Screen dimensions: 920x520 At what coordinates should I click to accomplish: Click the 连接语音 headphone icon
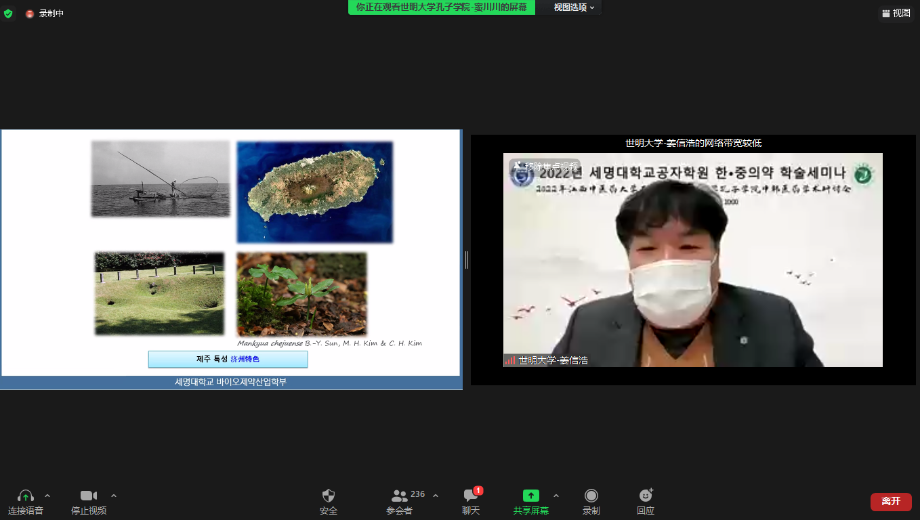tap(26, 496)
